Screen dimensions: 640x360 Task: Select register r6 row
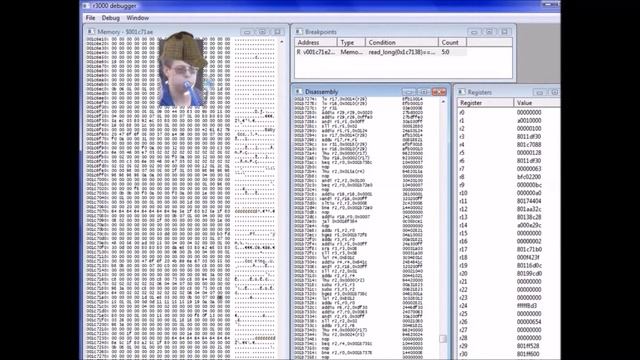tap(508, 161)
